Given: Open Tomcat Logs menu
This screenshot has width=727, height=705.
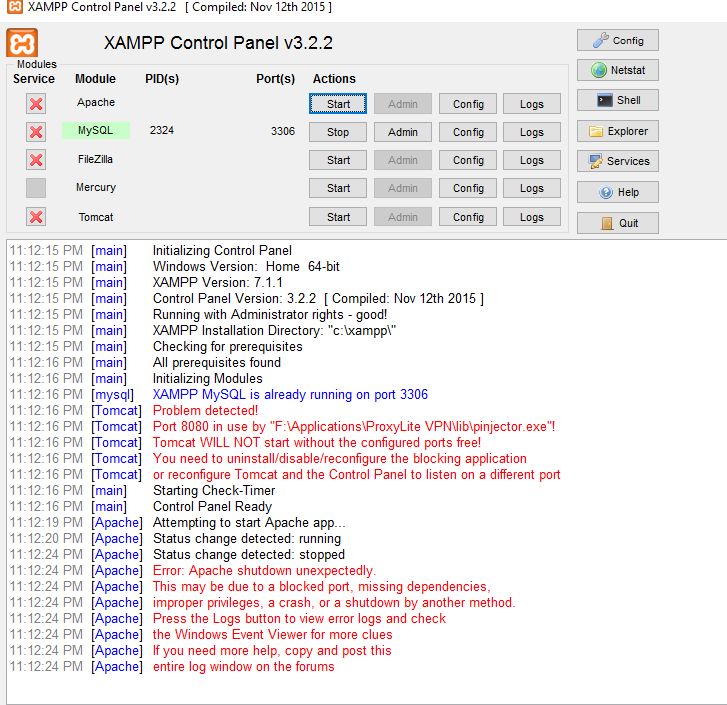Looking at the screenshot, I should (532, 216).
